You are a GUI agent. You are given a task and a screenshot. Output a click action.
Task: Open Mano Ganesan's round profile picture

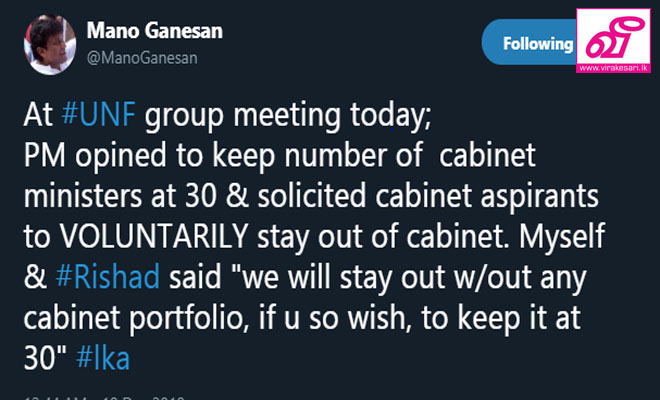tap(50, 45)
